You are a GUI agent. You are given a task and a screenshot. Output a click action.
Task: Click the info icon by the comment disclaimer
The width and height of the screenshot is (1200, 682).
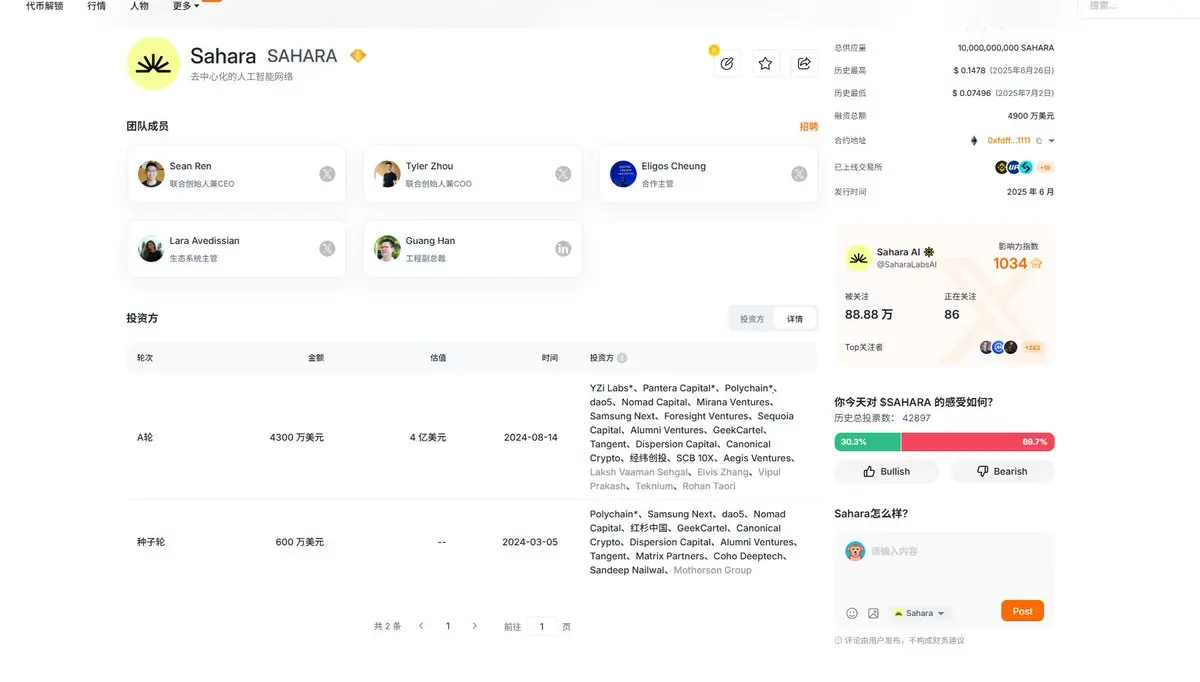click(x=838, y=641)
